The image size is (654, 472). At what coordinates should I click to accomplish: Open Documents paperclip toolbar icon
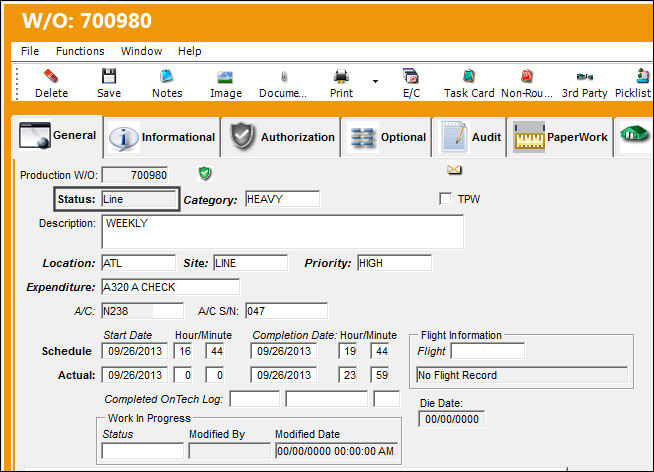(x=284, y=77)
